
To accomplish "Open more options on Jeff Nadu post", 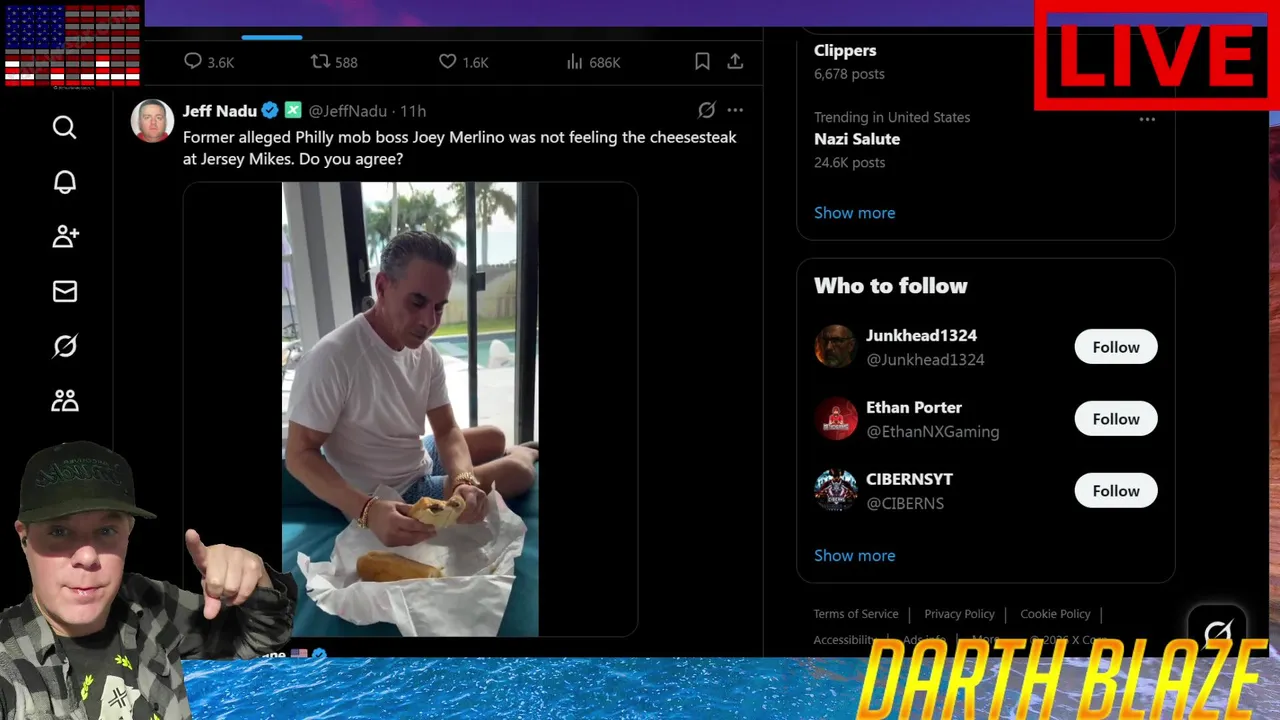I will [735, 110].
